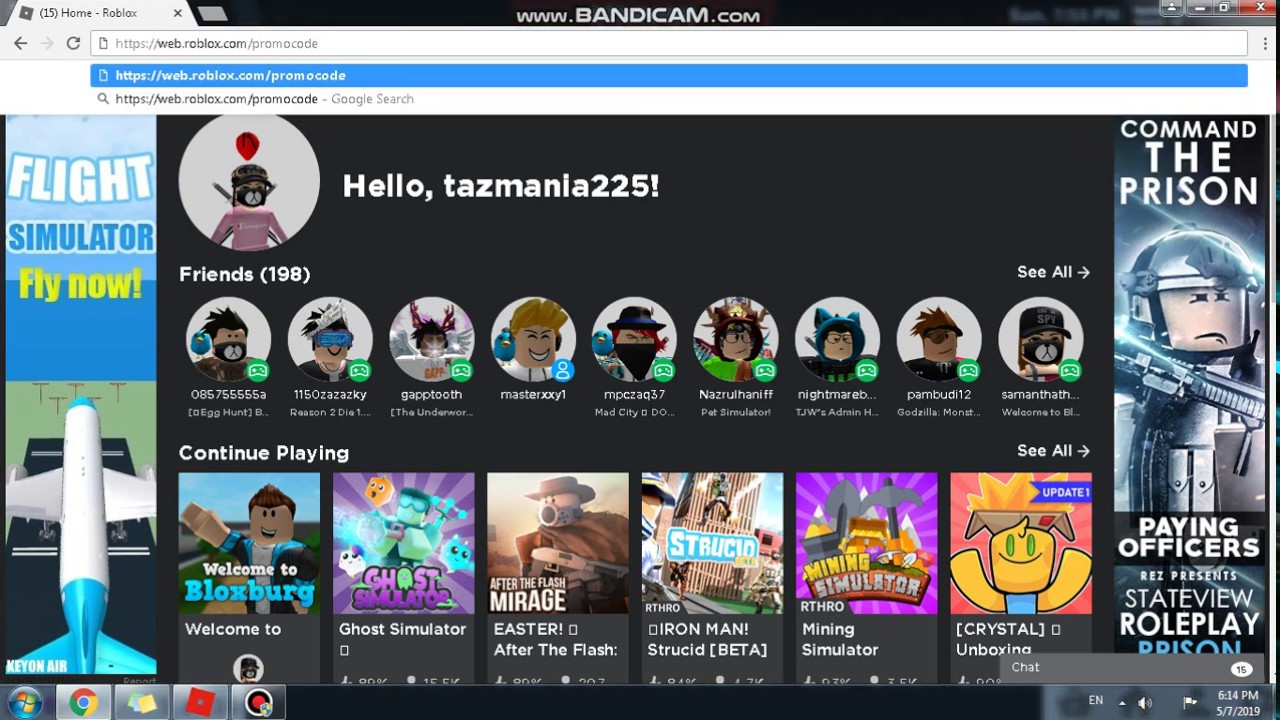Open Unboxing Simulator game thumbnail
This screenshot has height=720, width=1280.
[x=1021, y=543]
